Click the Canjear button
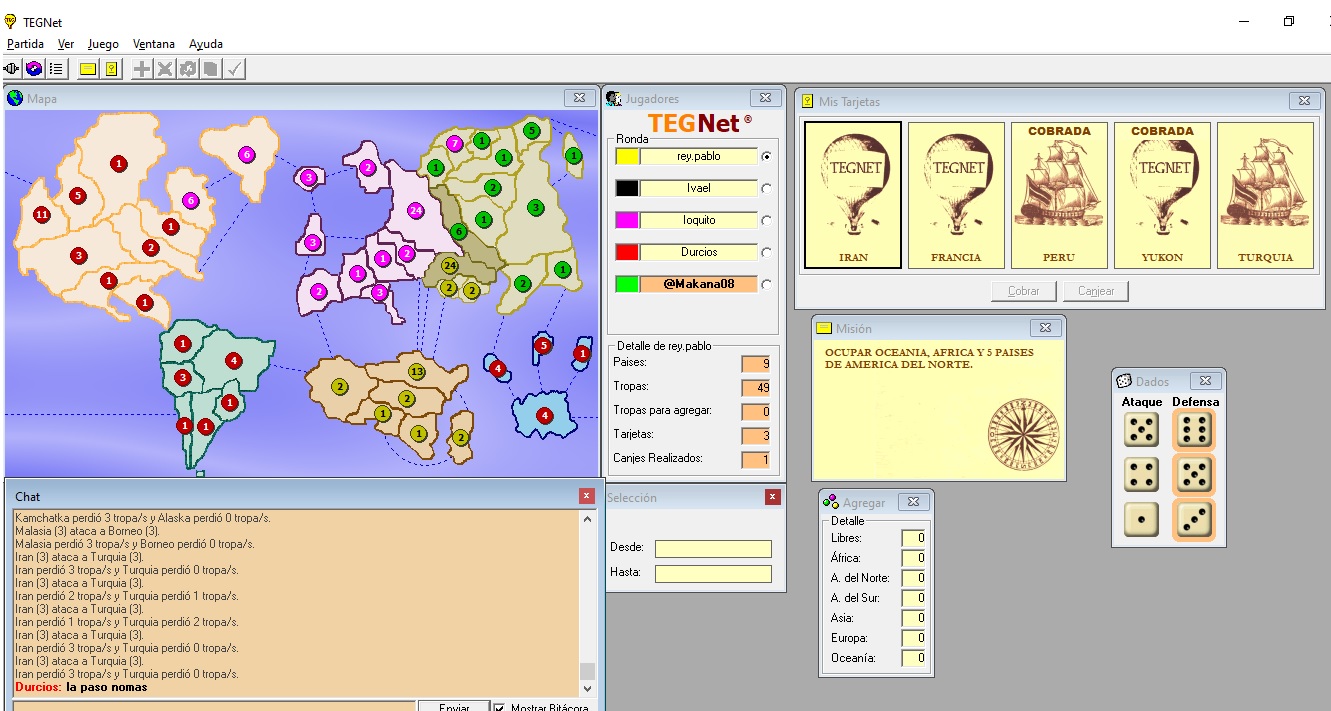Viewport: 1331px width, 711px height. pyautogui.click(x=1096, y=291)
